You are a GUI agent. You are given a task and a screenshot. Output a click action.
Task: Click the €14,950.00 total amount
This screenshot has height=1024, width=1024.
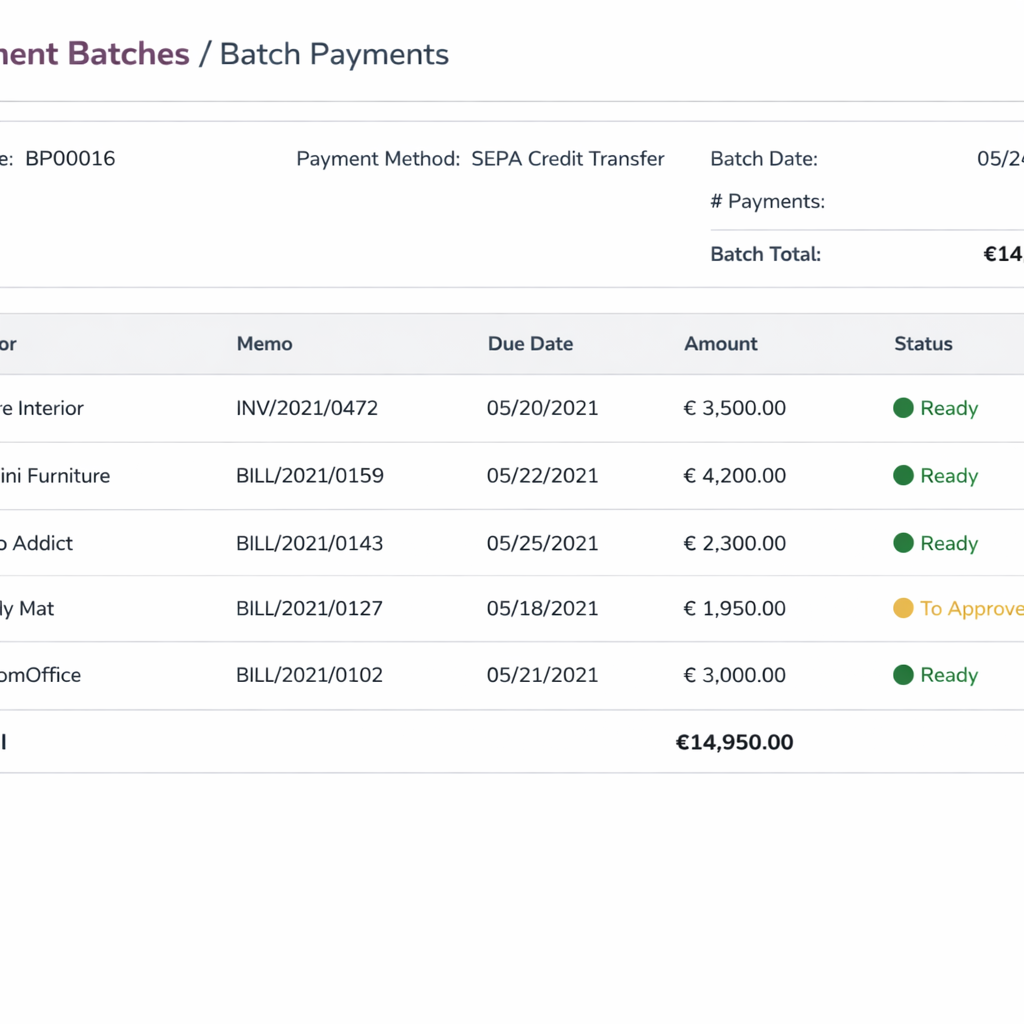pyautogui.click(x=734, y=742)
